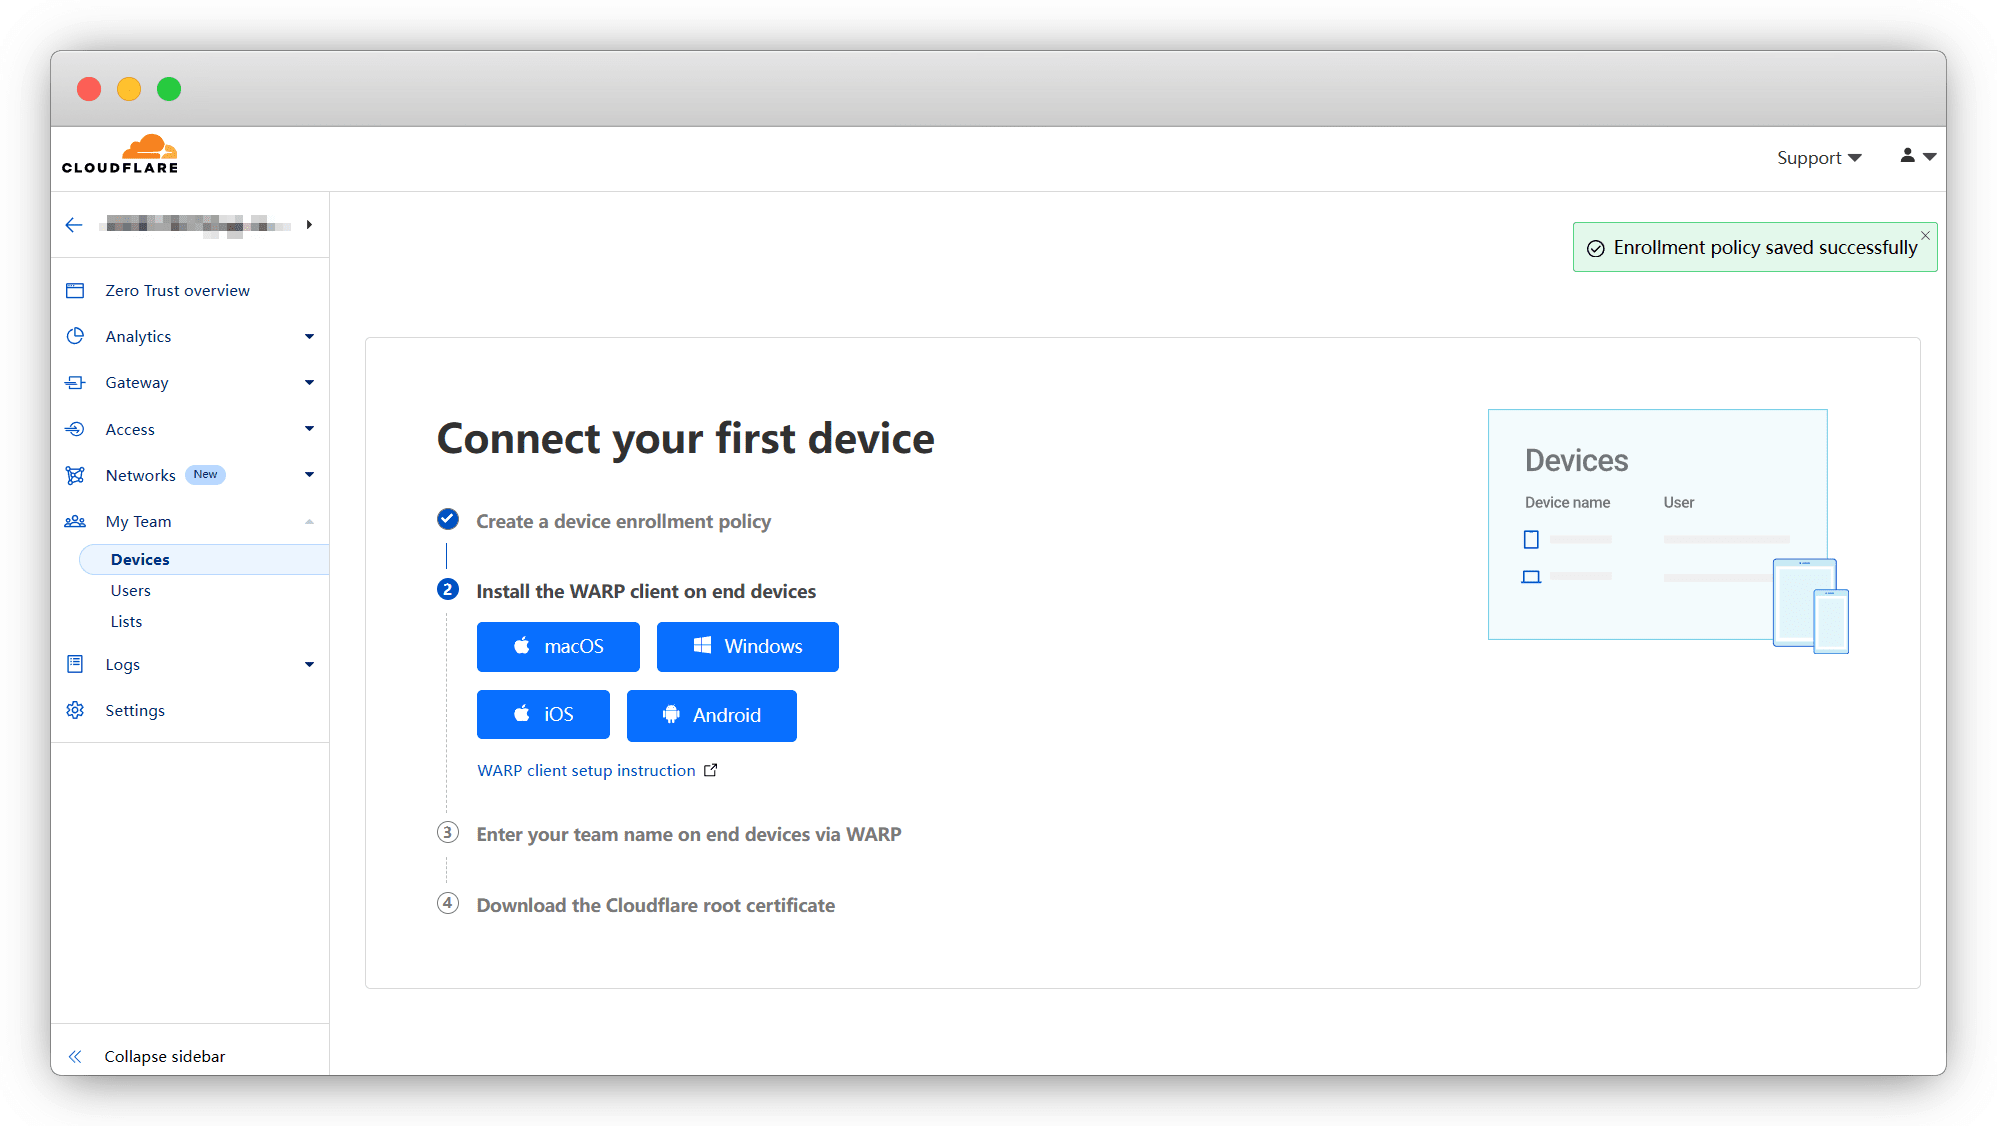
Task: Click the Devices illustration thumbnail
Action: [1667, 531]
